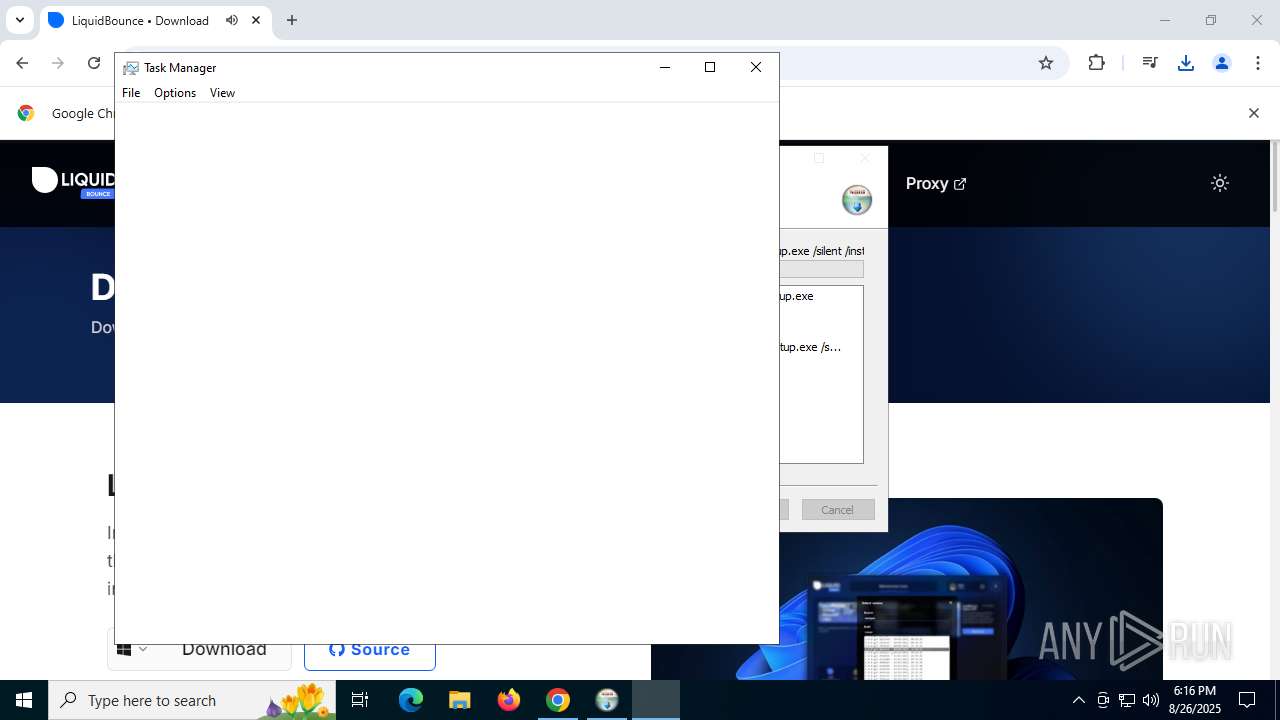The width and height of the screenshot is (1280, 720).
Task: Open the clock showing 6:16 PM
Action: click(x=1195, y=700)
